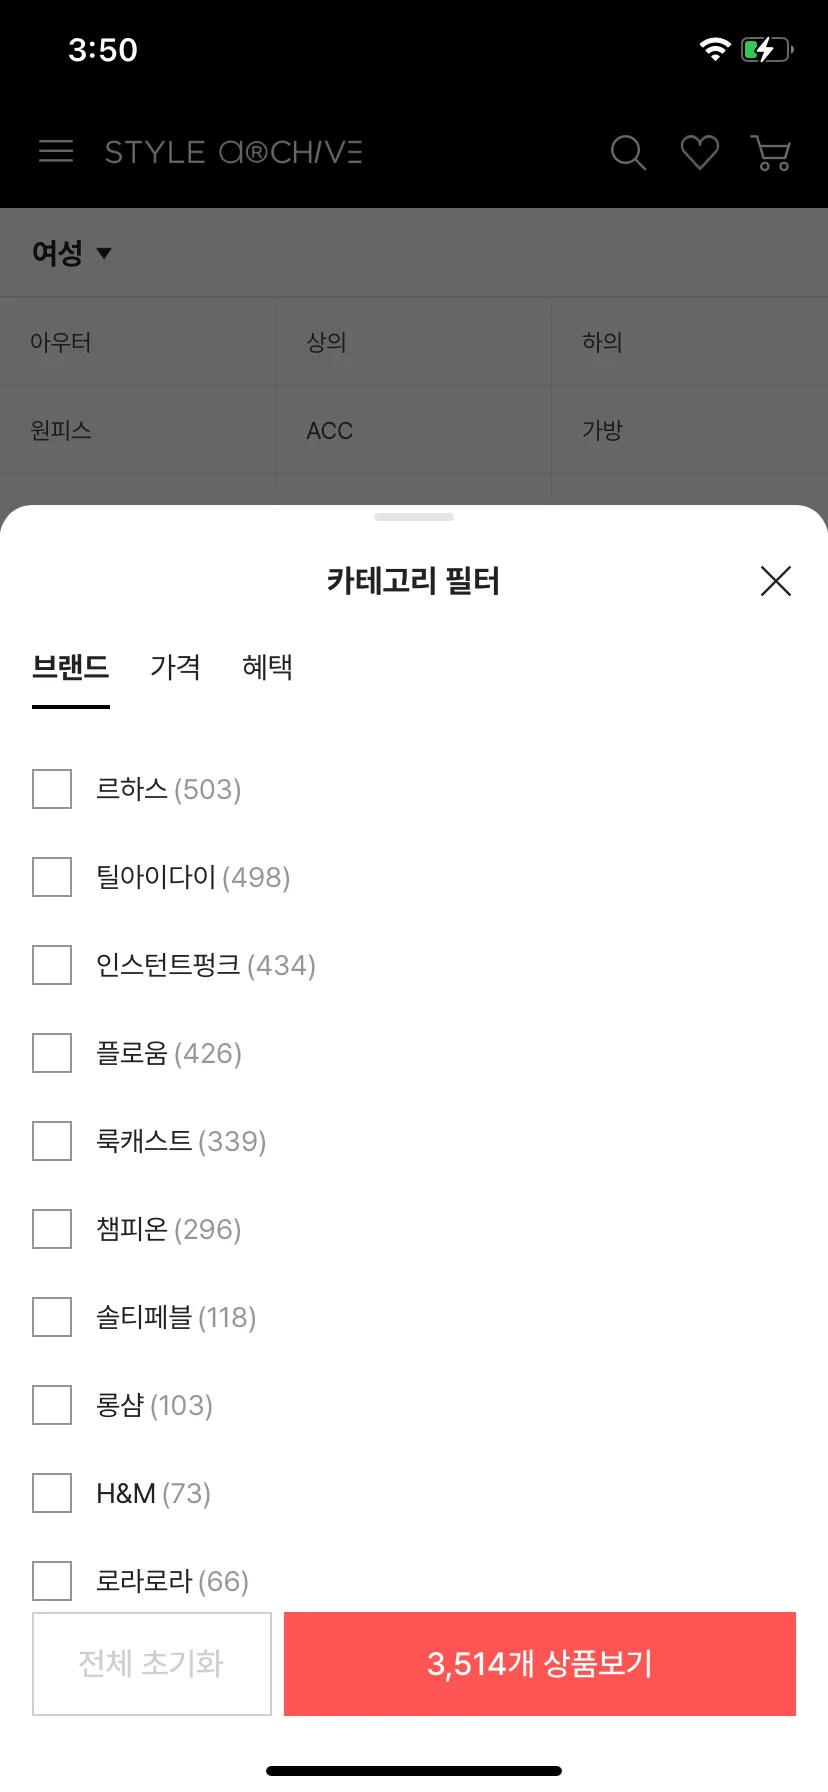Check the 르하스 brand checkbox
The height and width of the screenshot is (1792, 828).
click(x=52, y=789)
